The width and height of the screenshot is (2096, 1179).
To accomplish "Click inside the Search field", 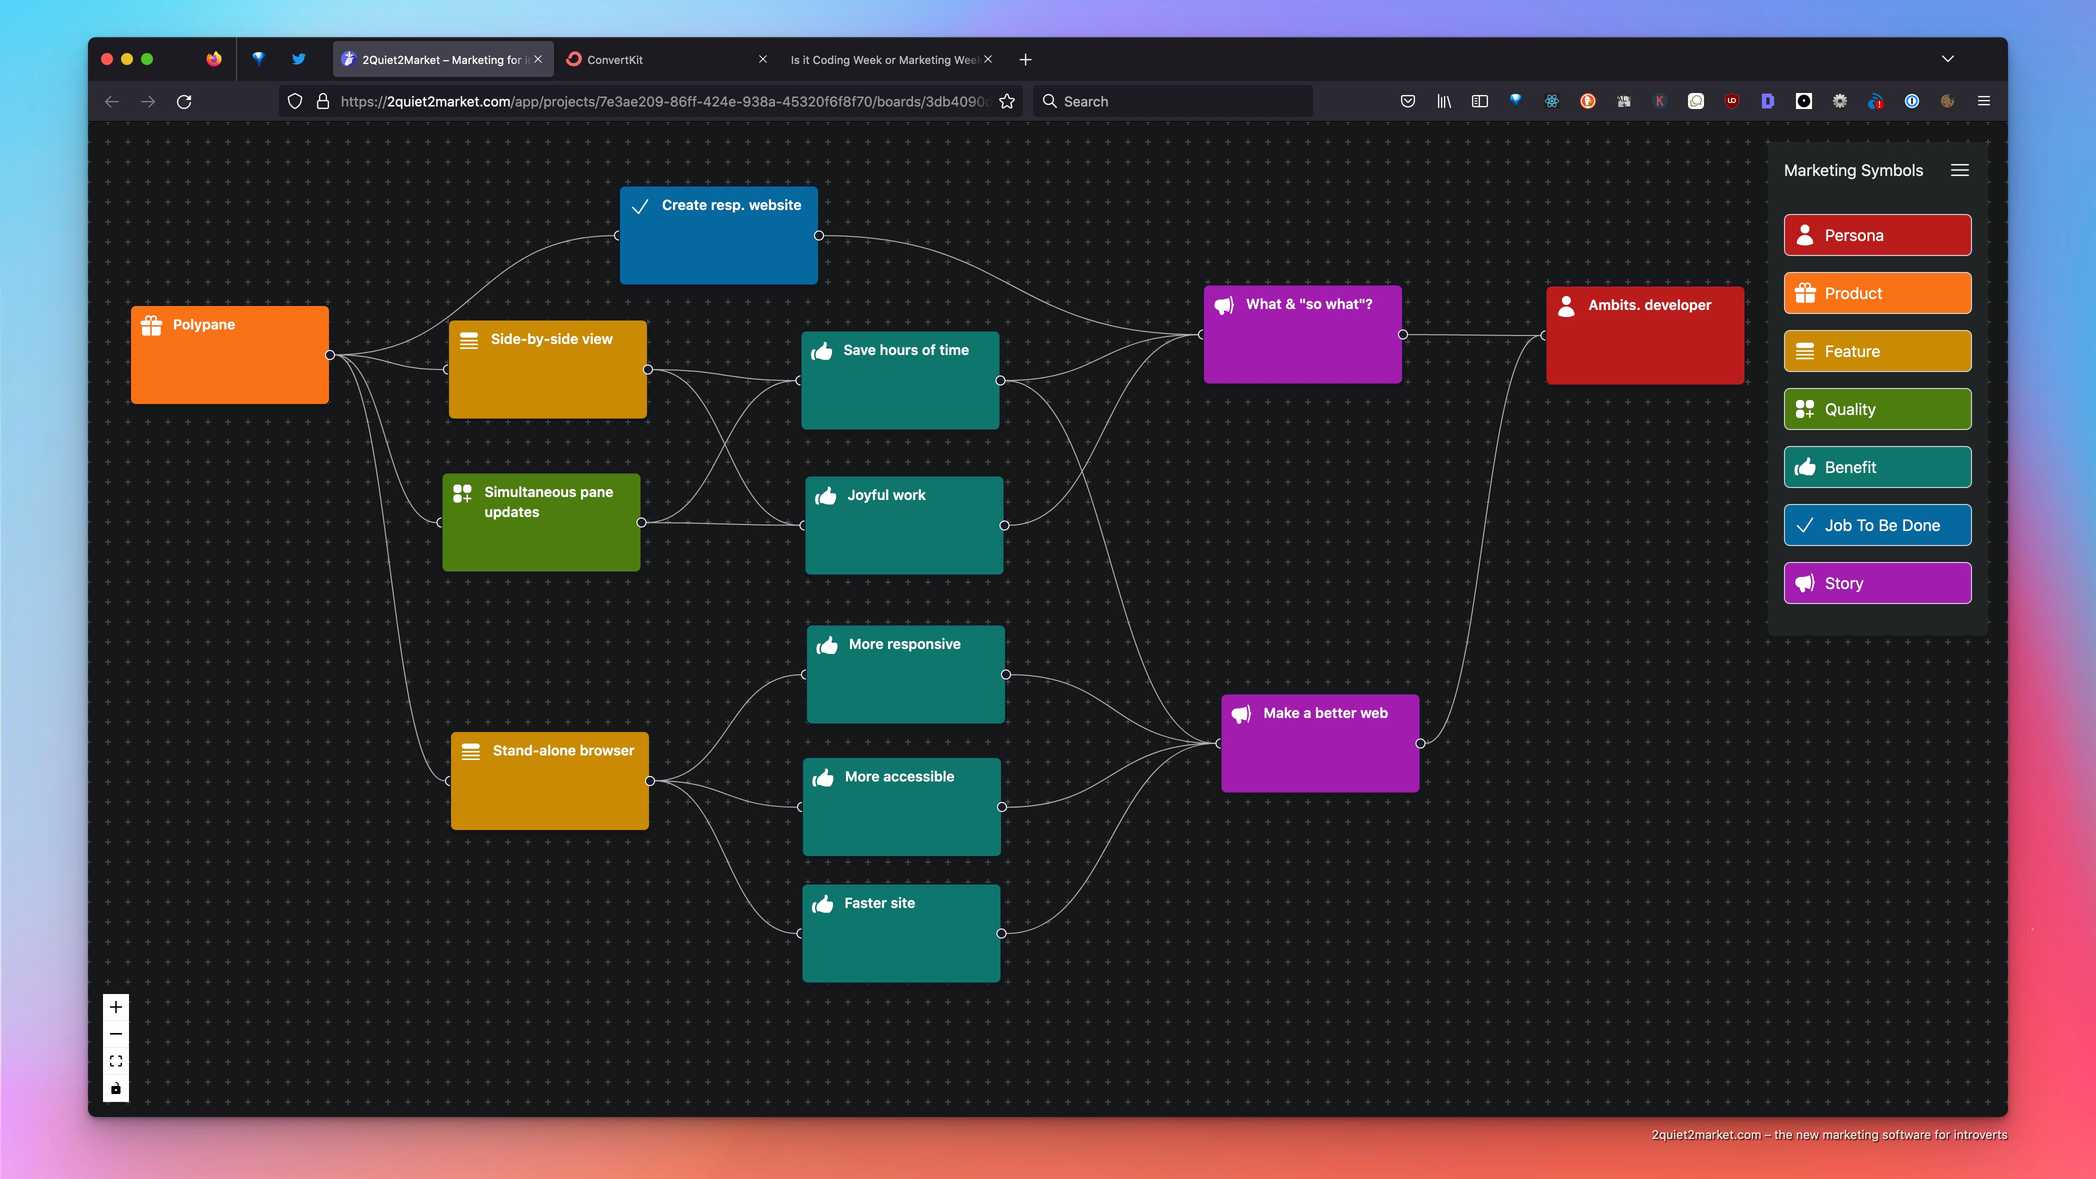I will pyautogui.click(x=1170, y=101).
